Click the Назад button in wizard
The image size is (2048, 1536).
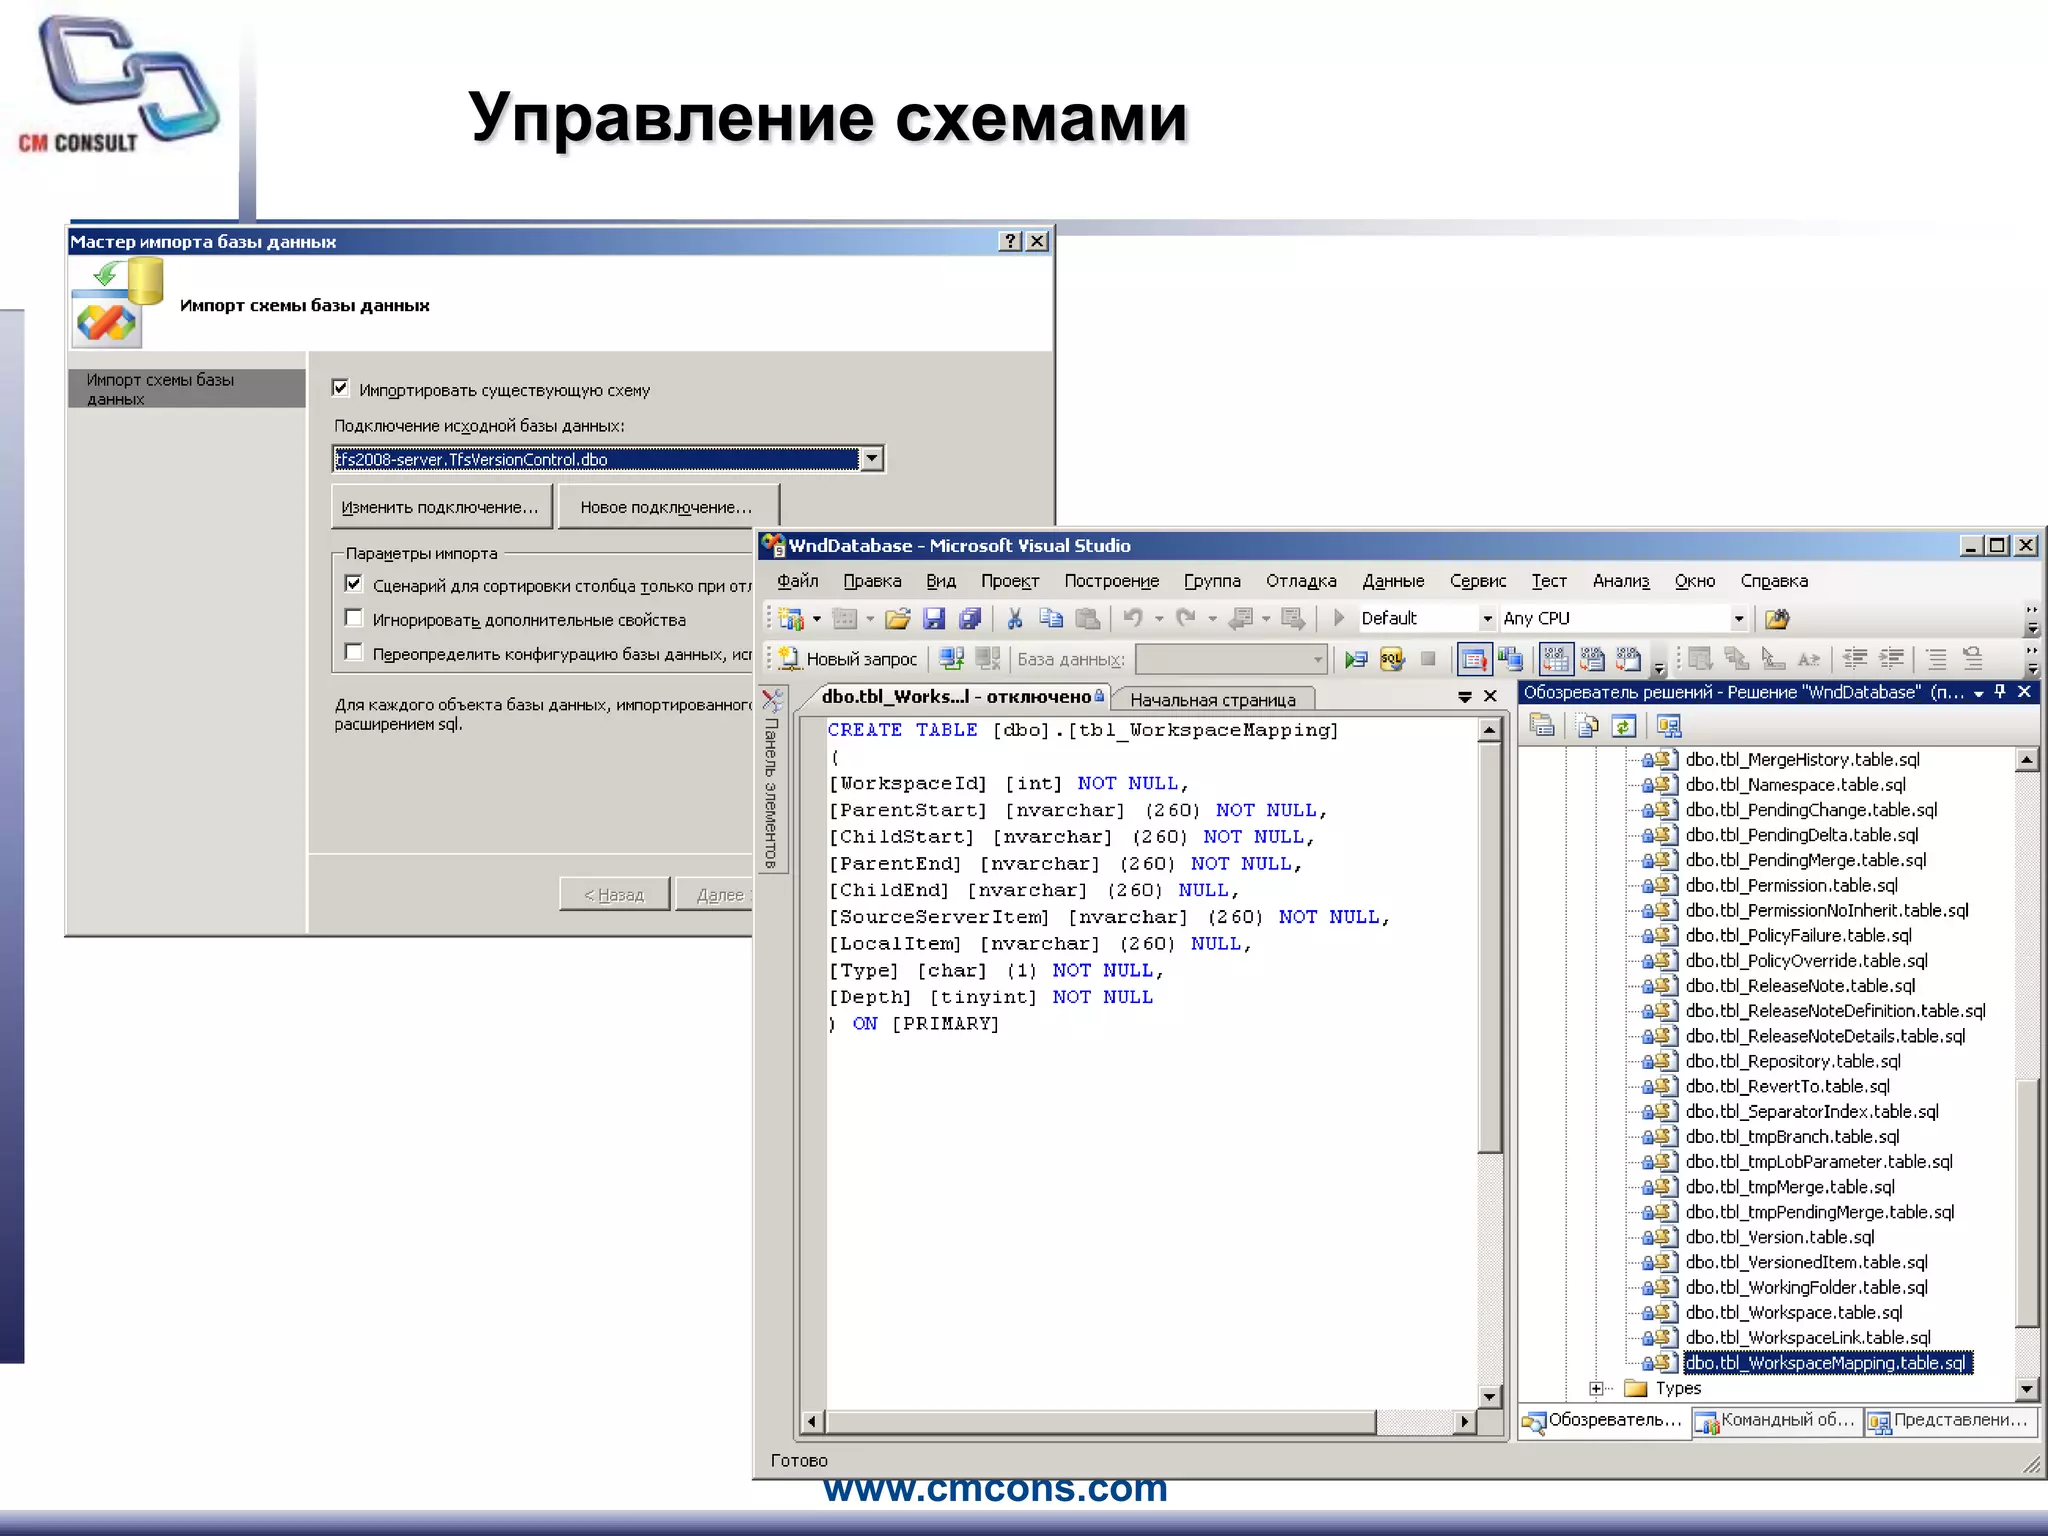tap(614, 895)
